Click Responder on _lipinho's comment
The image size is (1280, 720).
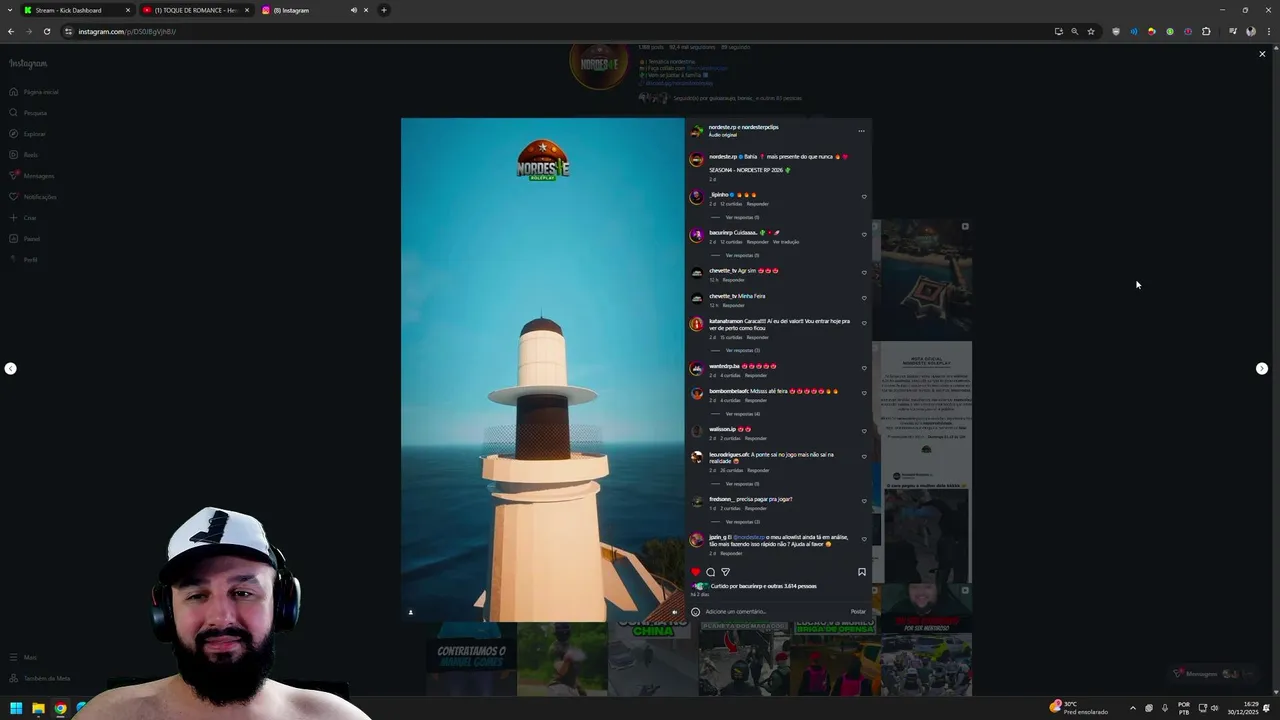click(757, 204)
